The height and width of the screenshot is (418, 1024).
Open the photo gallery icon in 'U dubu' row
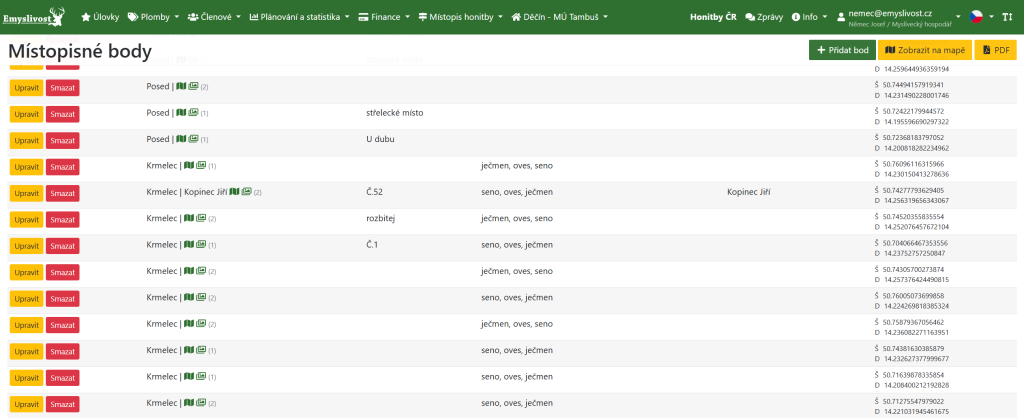coord(193,139)
